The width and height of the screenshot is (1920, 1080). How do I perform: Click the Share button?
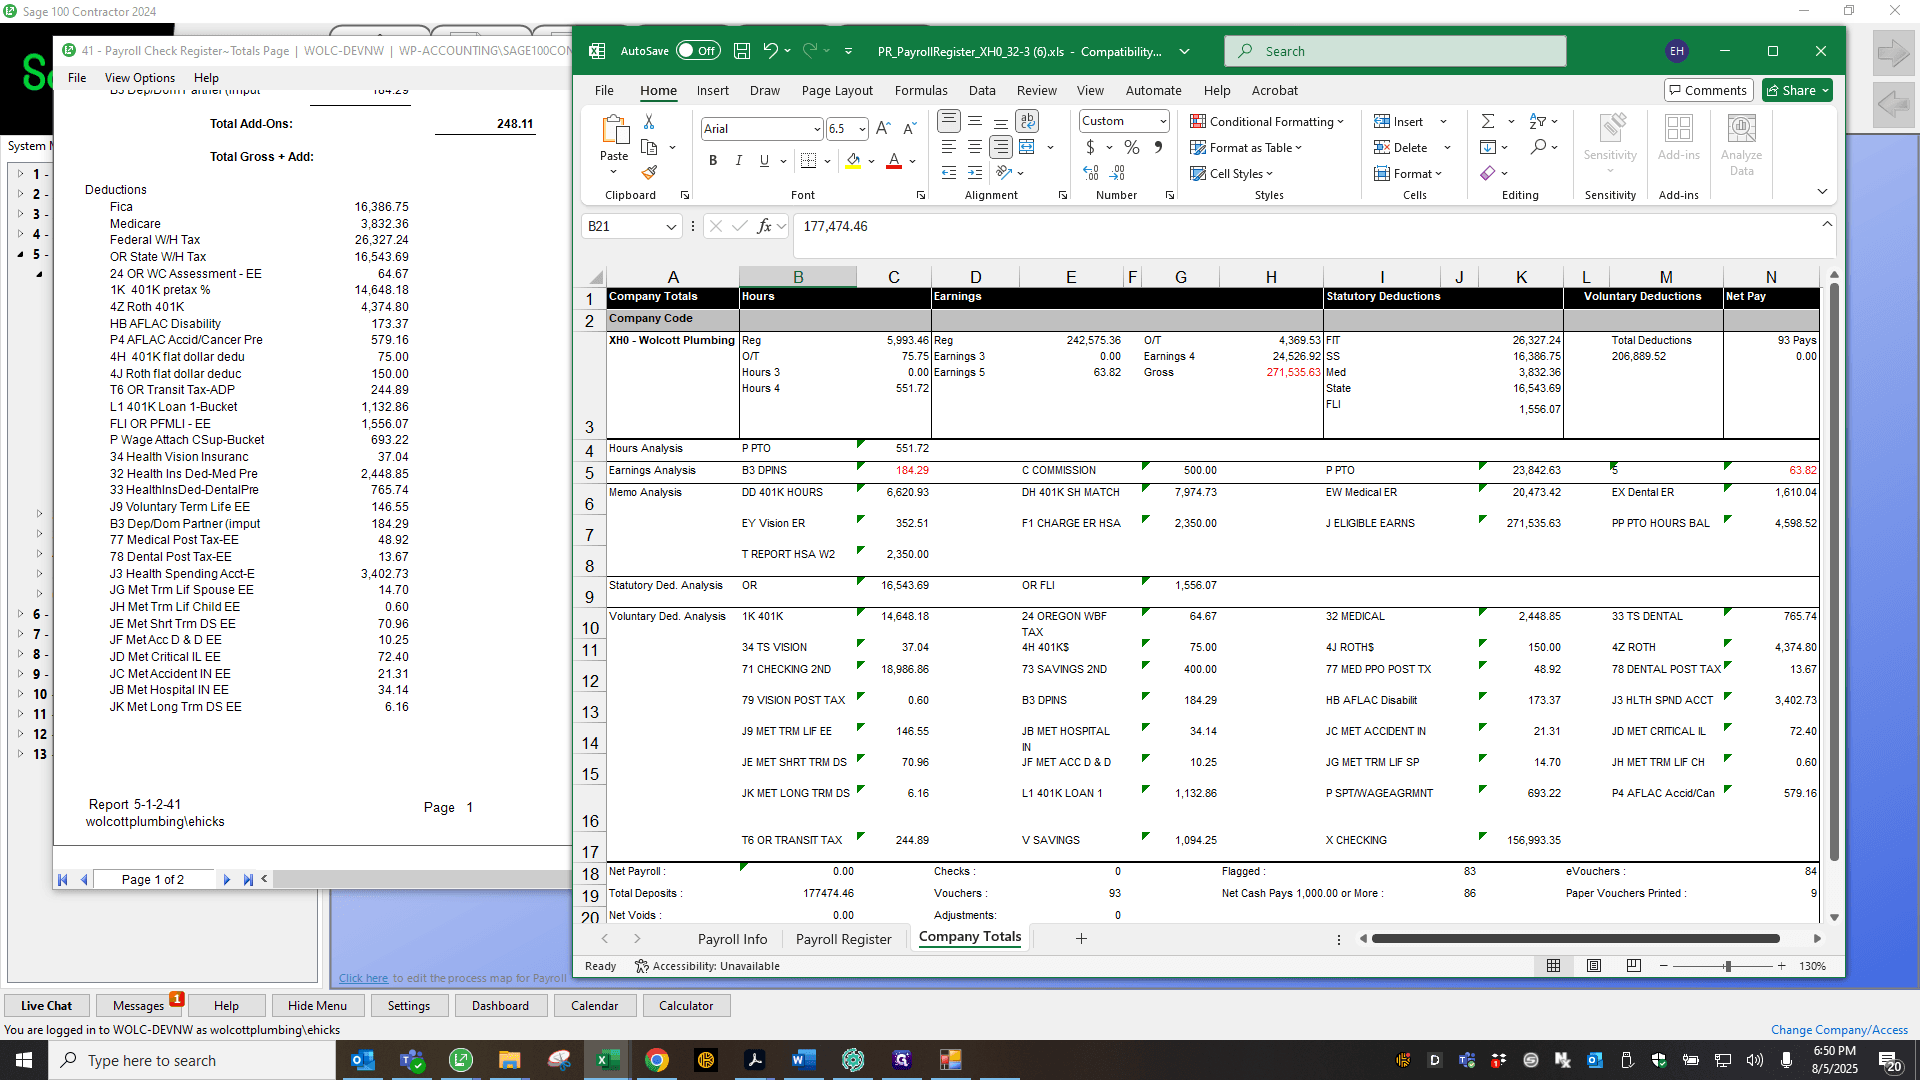pyautogui.click(x=1797, y=90)
